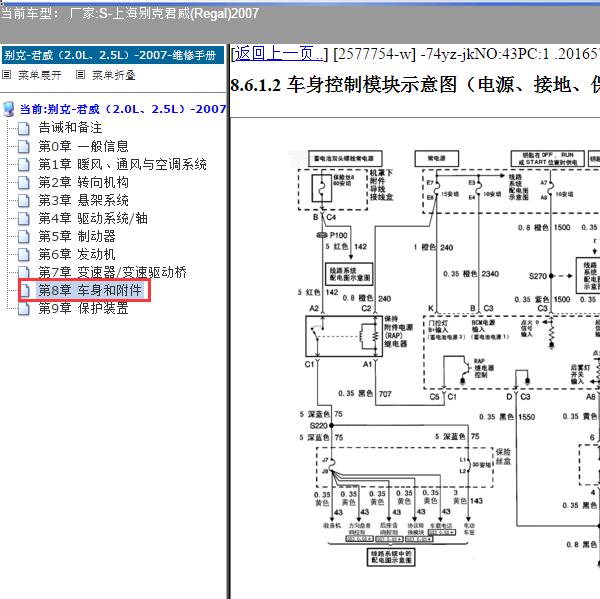Click the 线路系统中的配电图示意图 box at bottom
600x599 pixels.
[391, 557]
